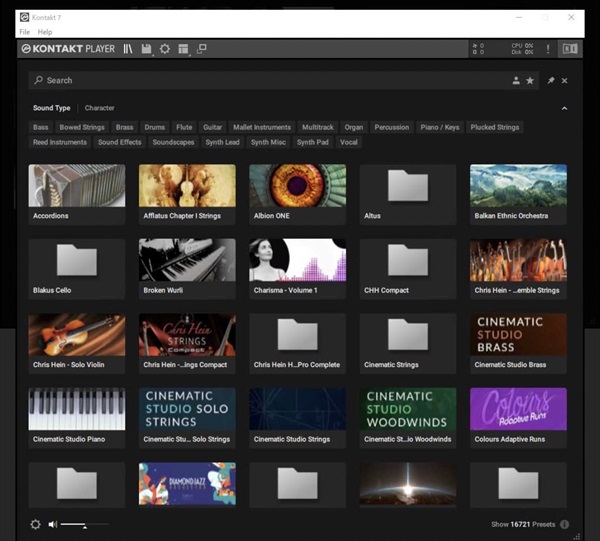This screenshot has width=600, height=541.
Task: Select the Percussion tag
Action: coord(391,127)
